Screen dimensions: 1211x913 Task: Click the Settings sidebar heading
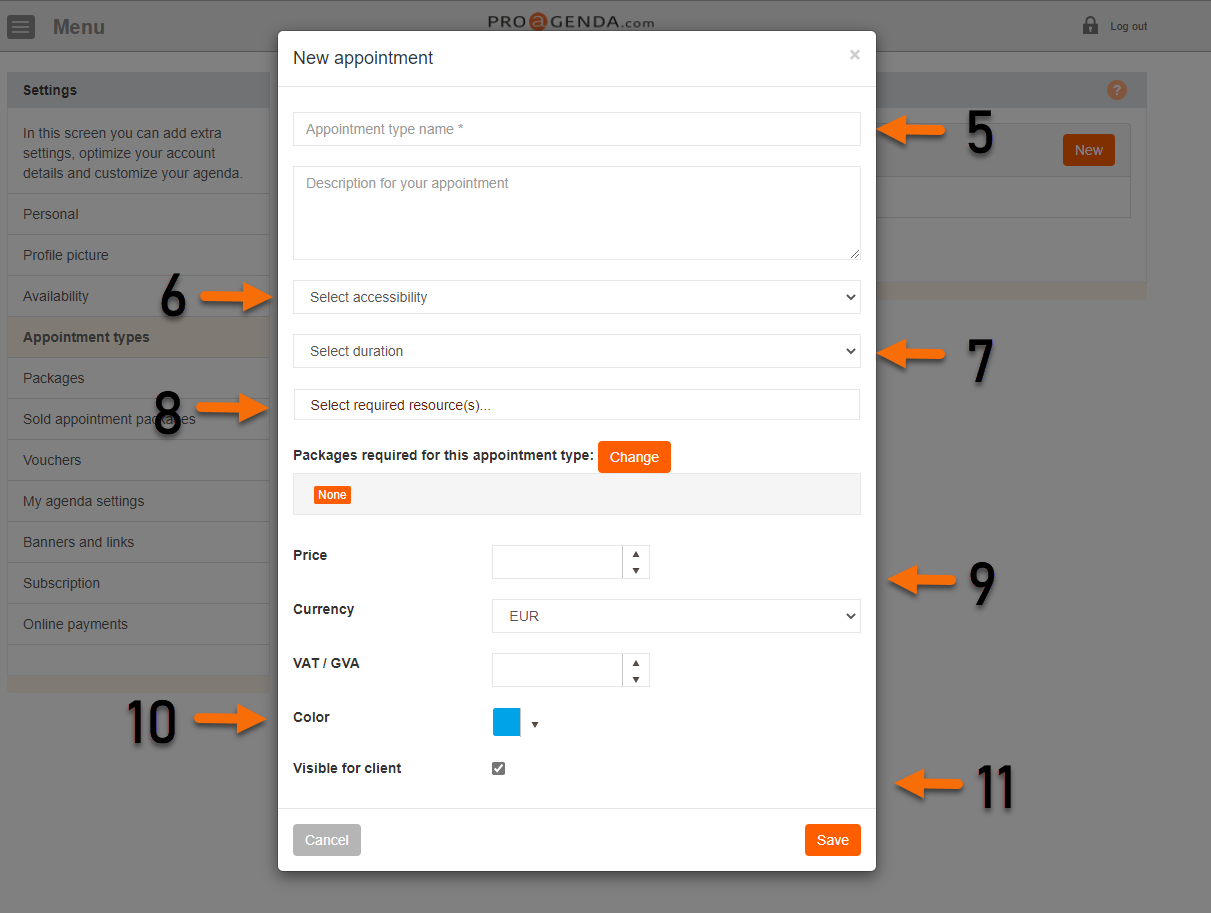50,90
